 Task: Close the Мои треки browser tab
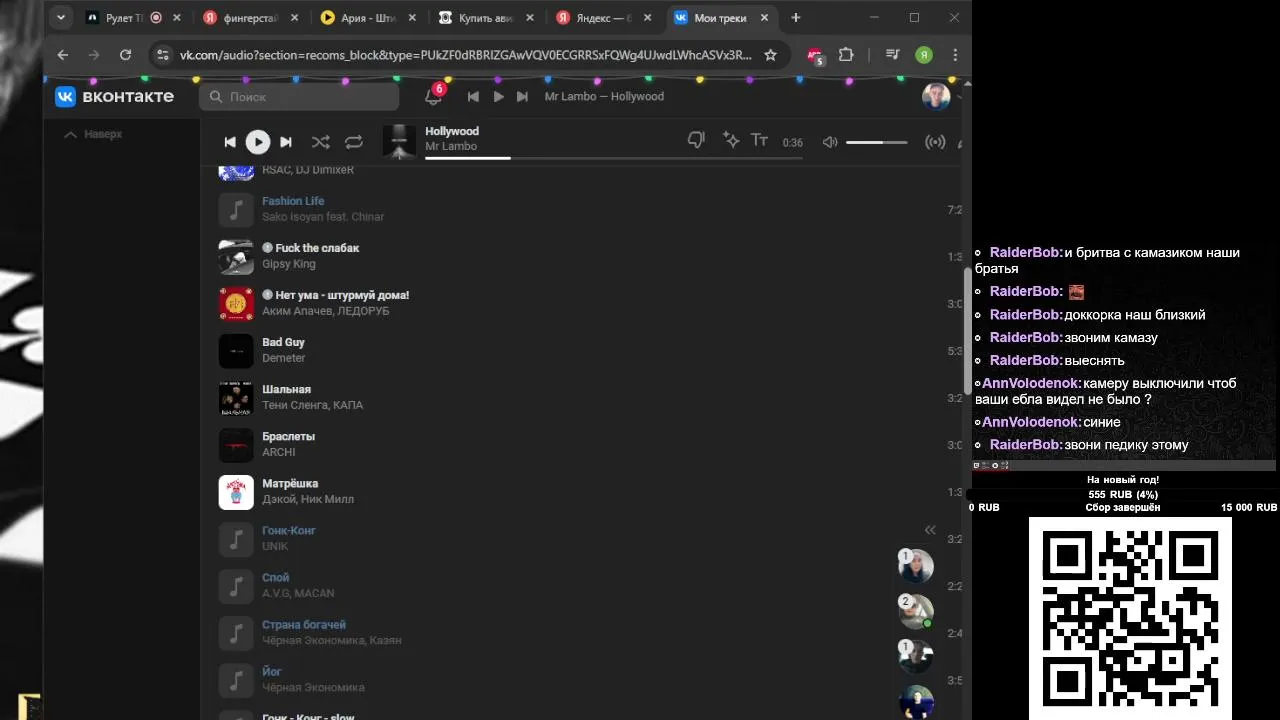point(762,18)
